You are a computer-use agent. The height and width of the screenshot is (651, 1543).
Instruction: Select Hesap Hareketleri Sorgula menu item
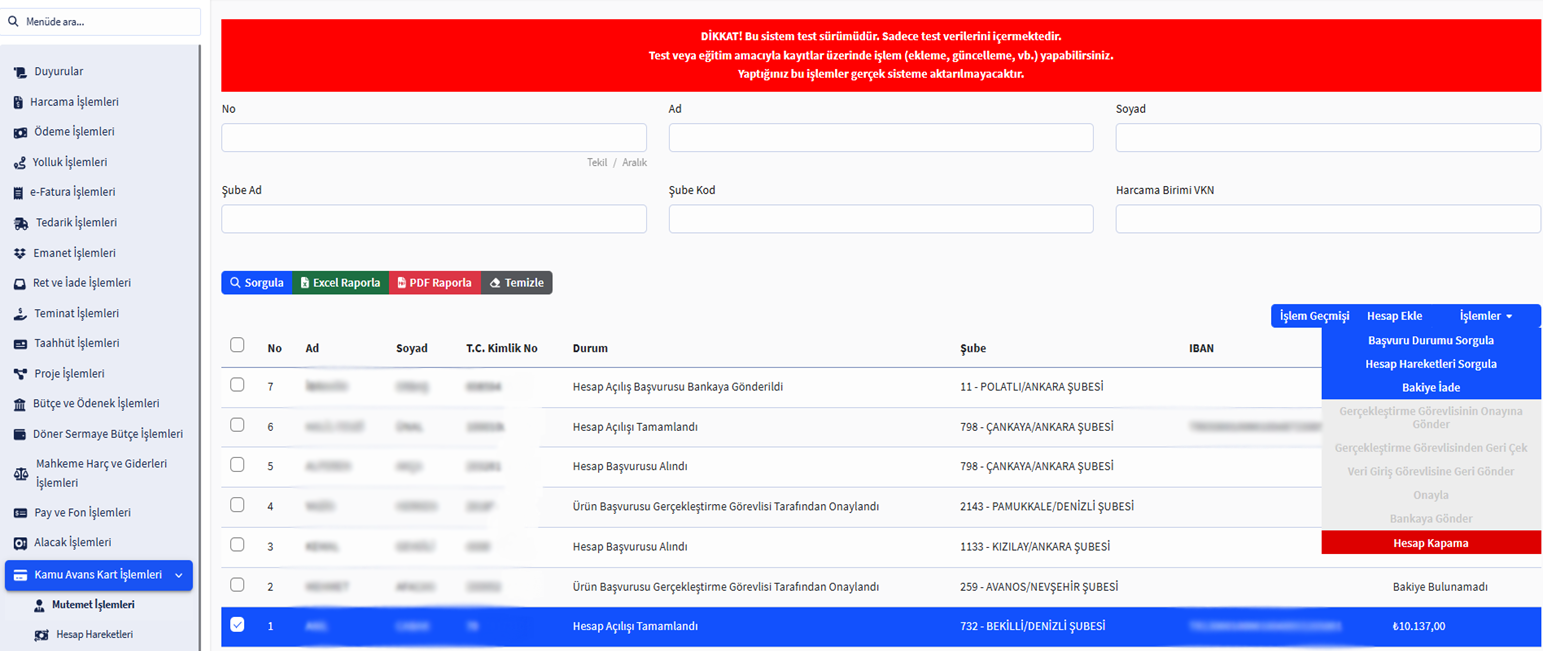coord(1430,364)
